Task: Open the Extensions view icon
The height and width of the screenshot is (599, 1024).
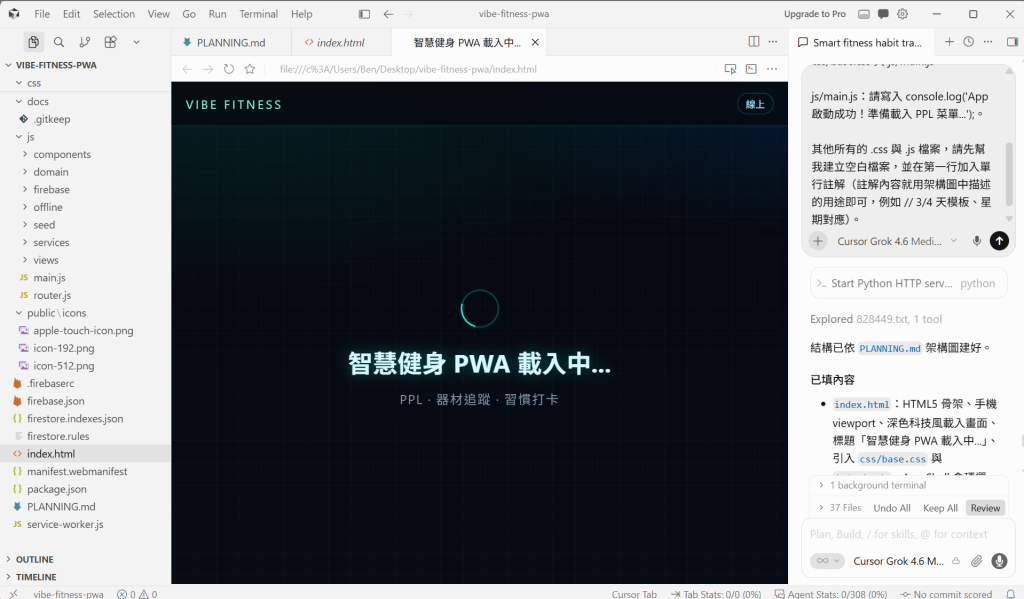Action: [110, 42]
